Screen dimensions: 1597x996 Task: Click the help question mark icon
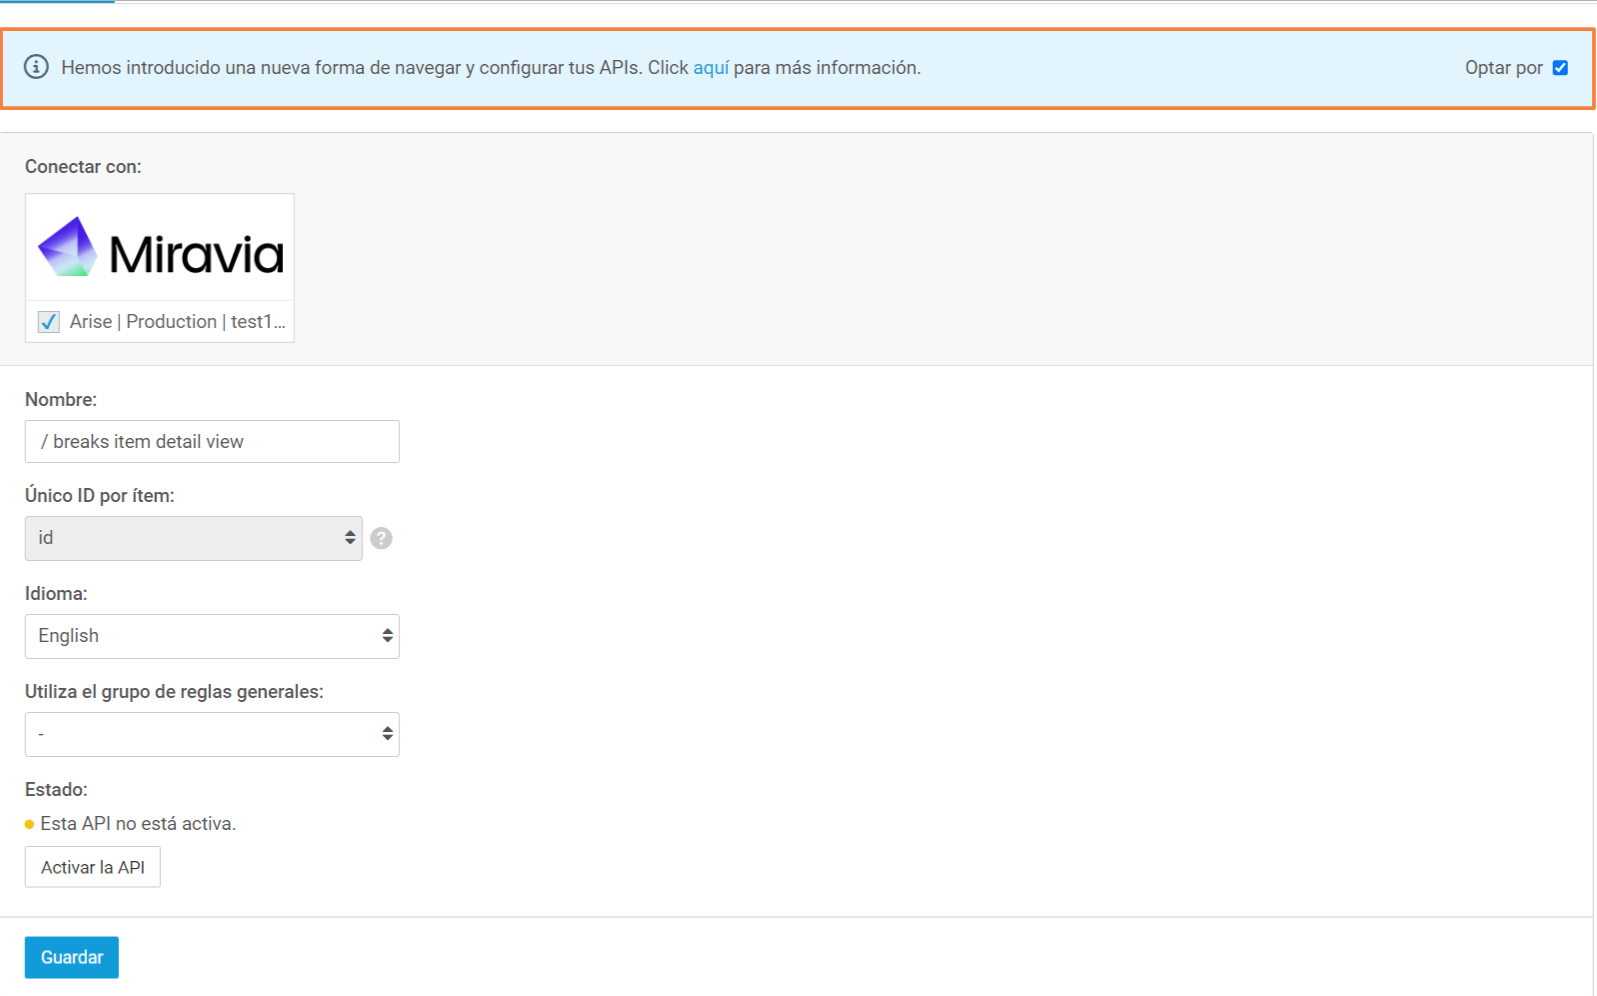381,538
